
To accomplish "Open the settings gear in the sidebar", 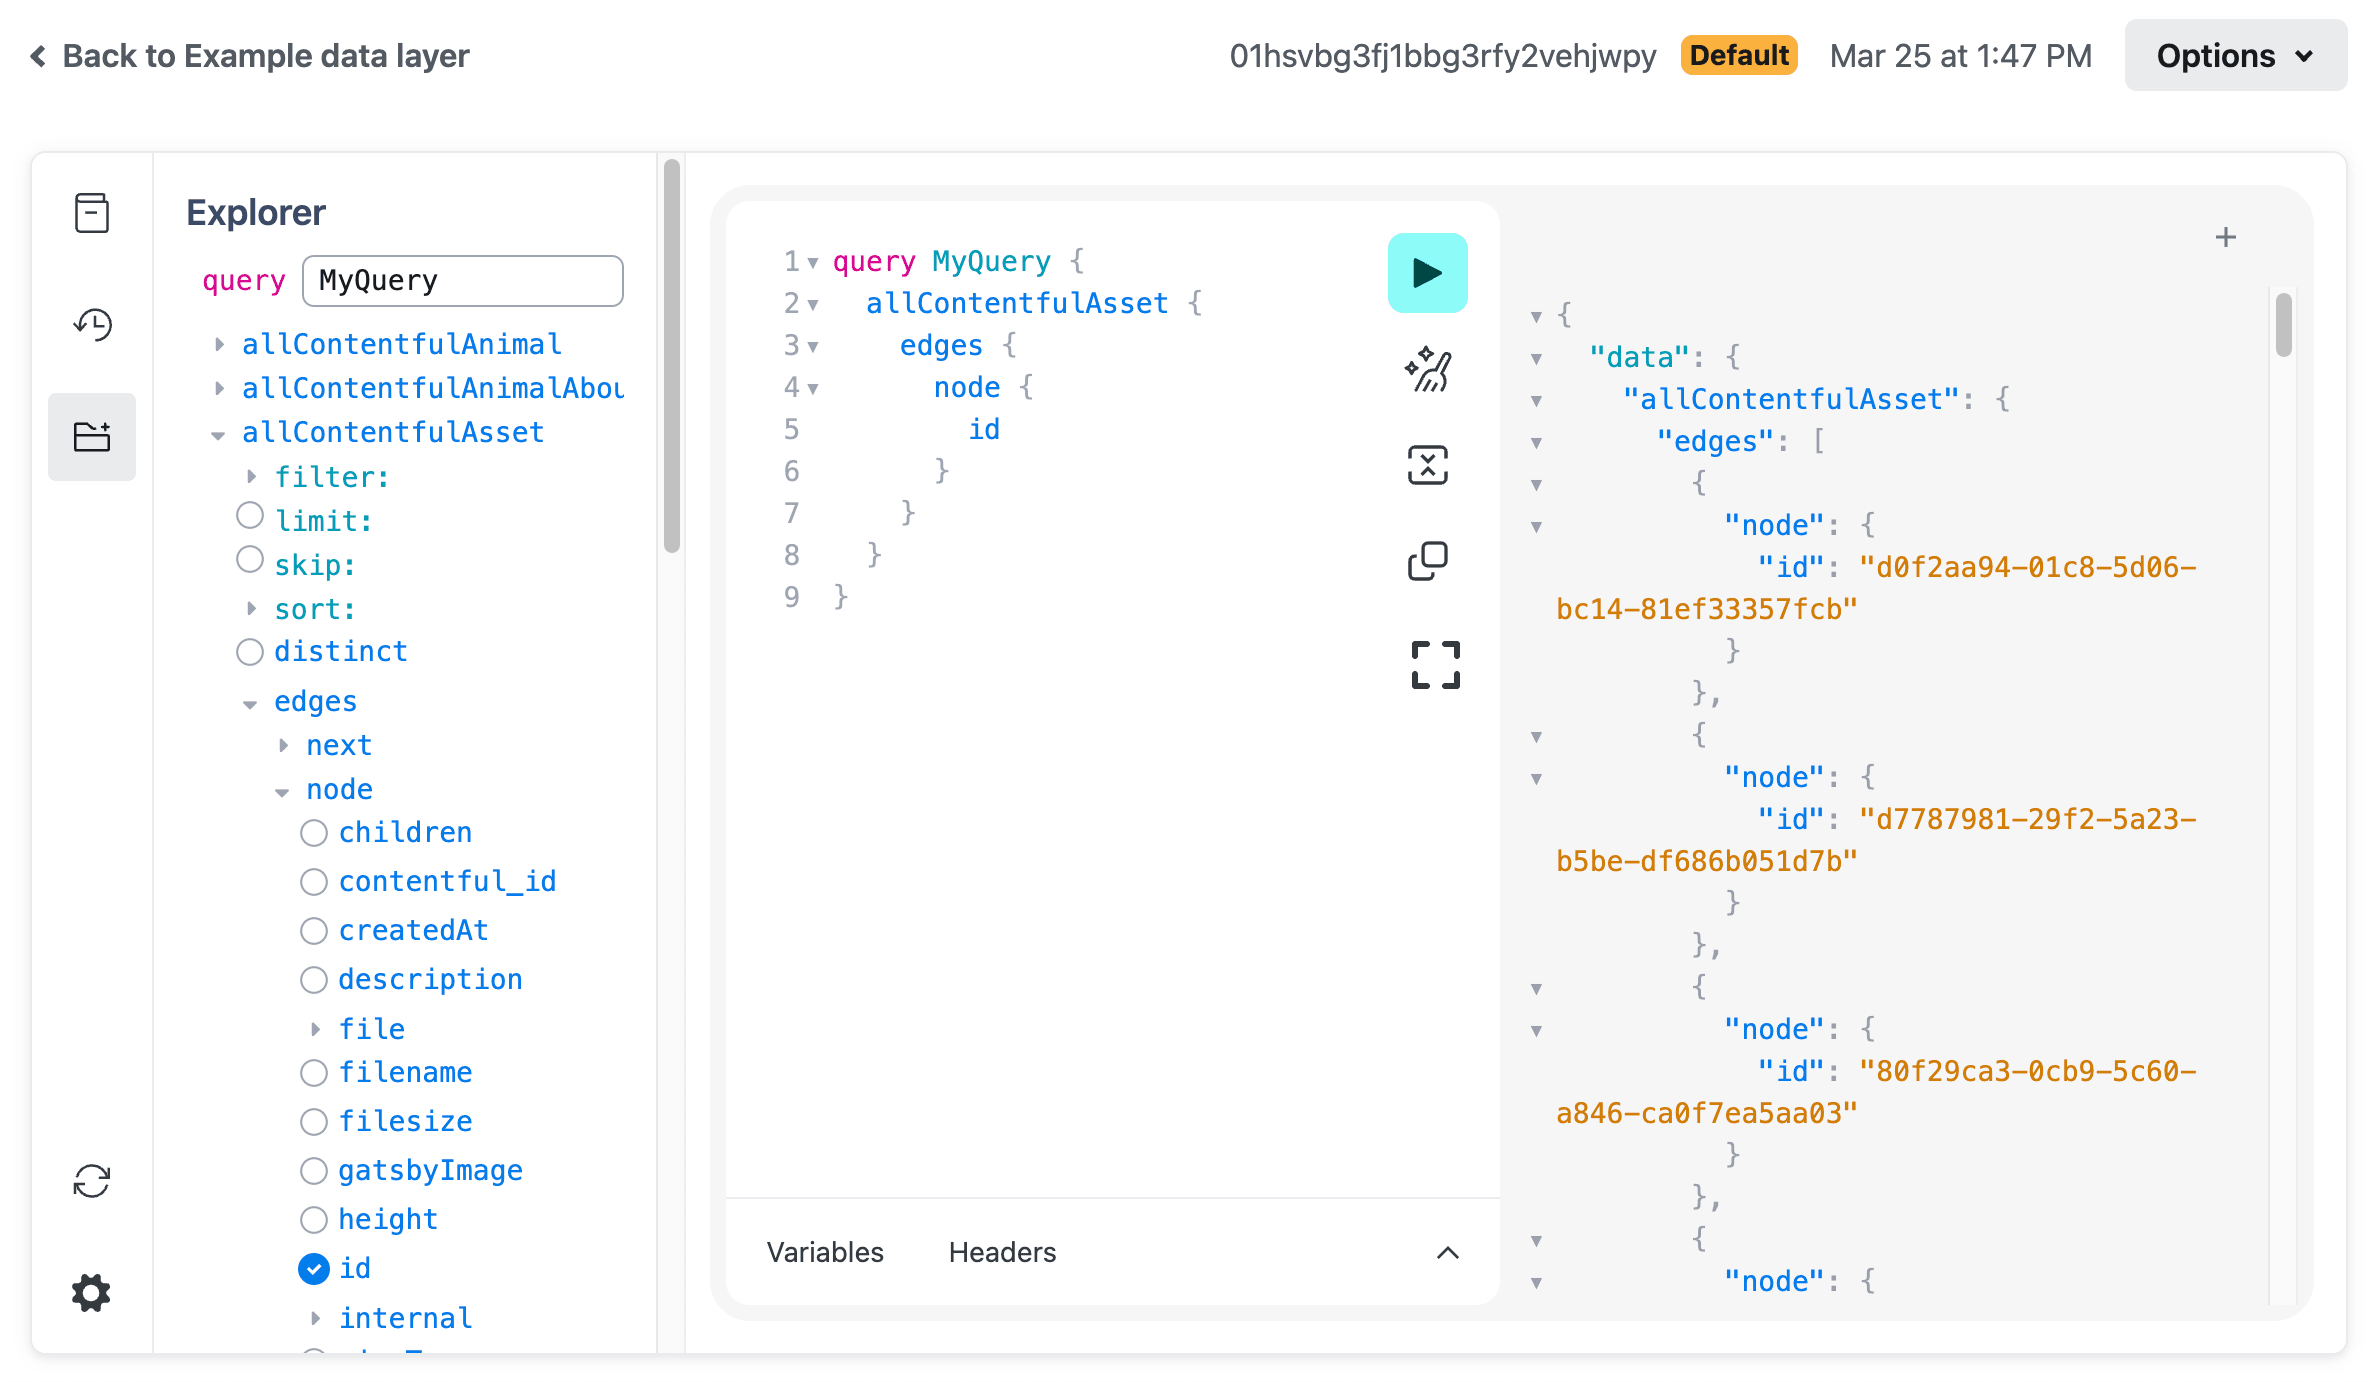I will [x=92, y=1293].
